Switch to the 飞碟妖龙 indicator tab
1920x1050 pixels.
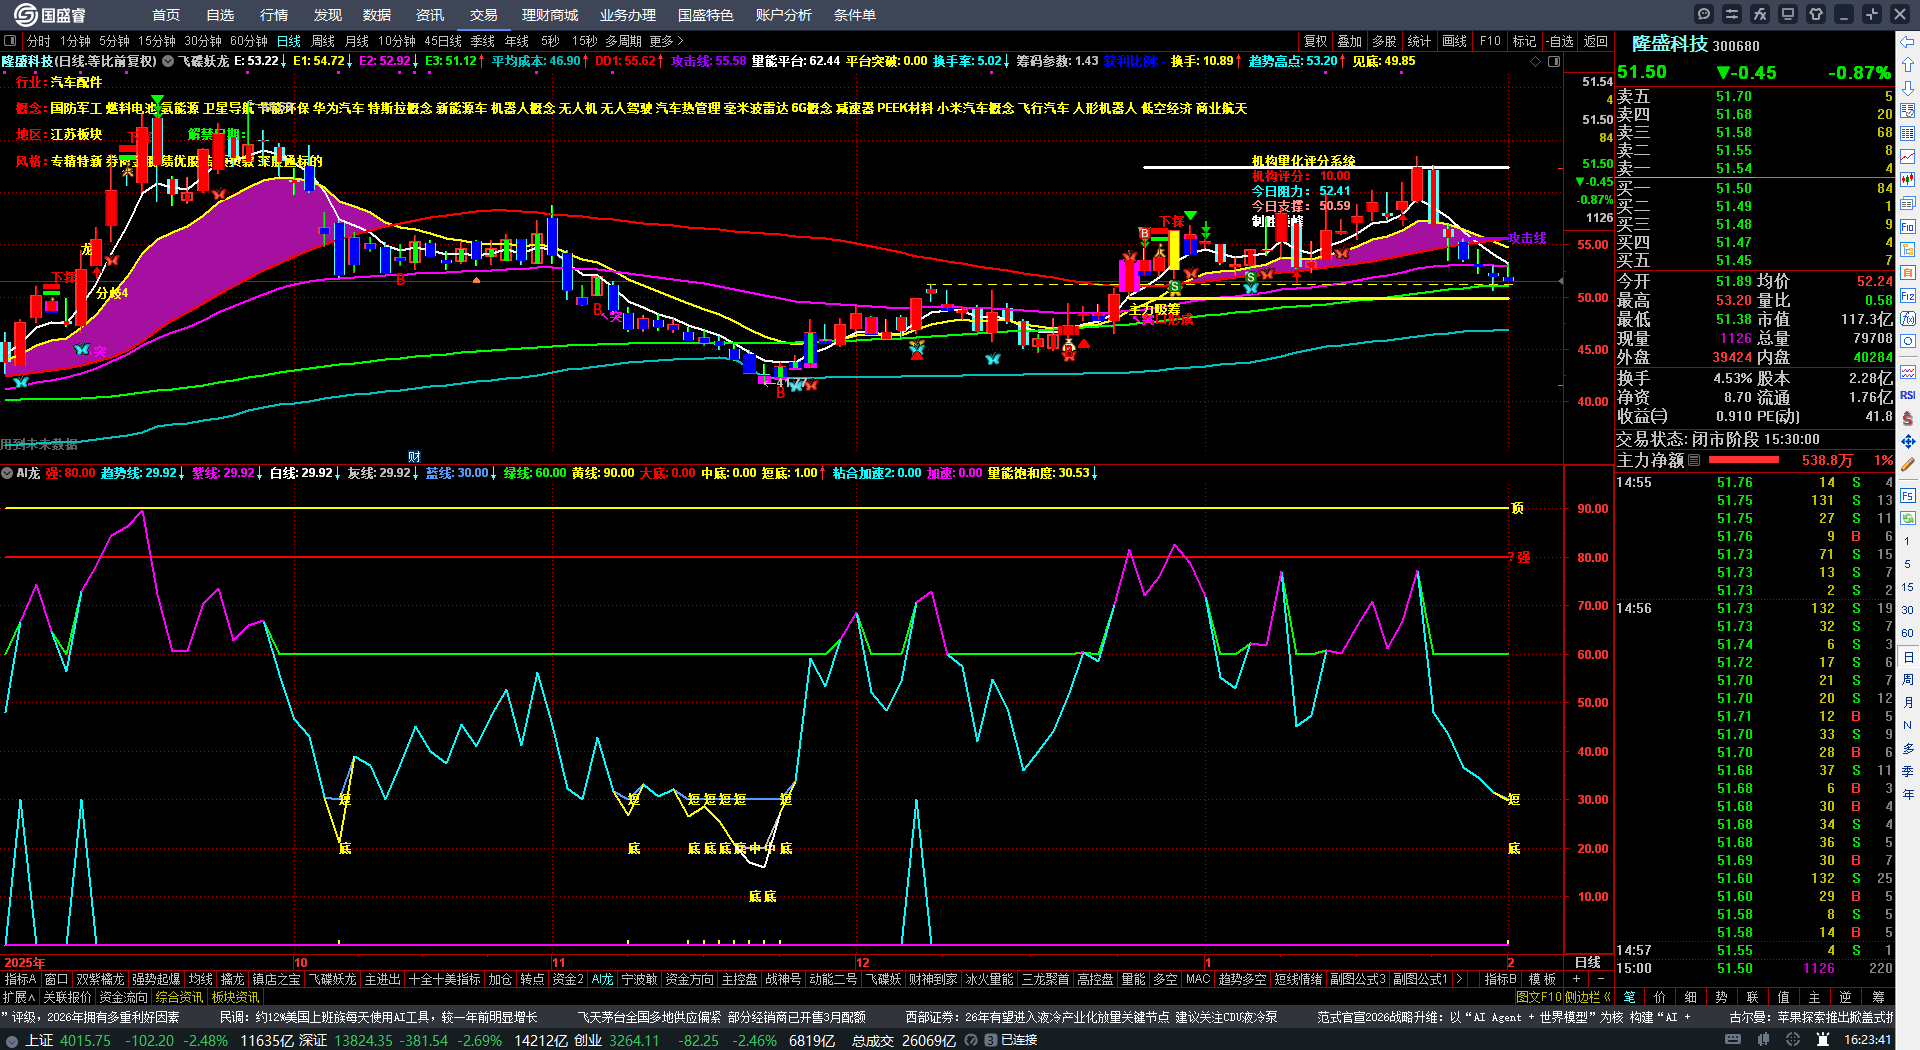coord(333,979)
